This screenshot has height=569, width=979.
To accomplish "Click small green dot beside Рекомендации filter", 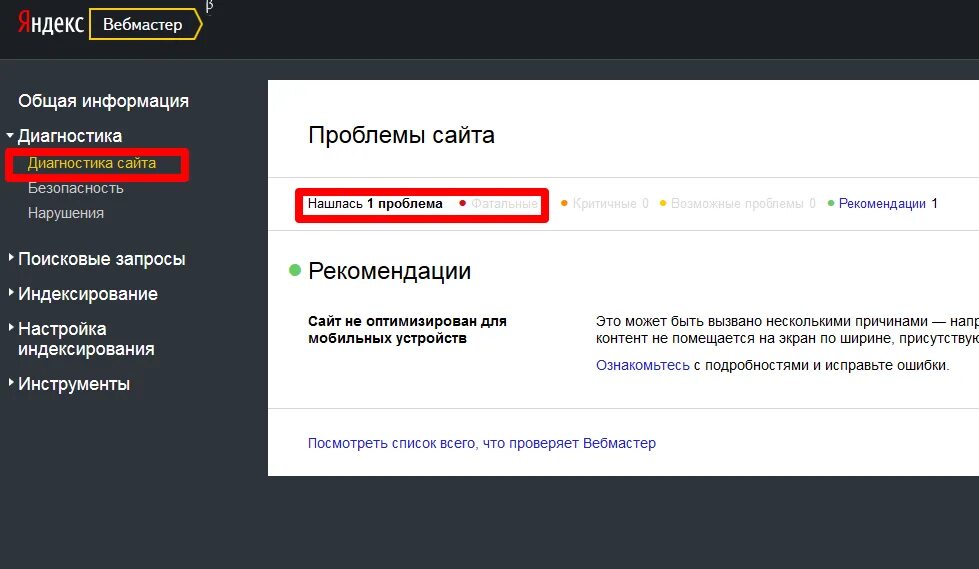I will (831, 203).
